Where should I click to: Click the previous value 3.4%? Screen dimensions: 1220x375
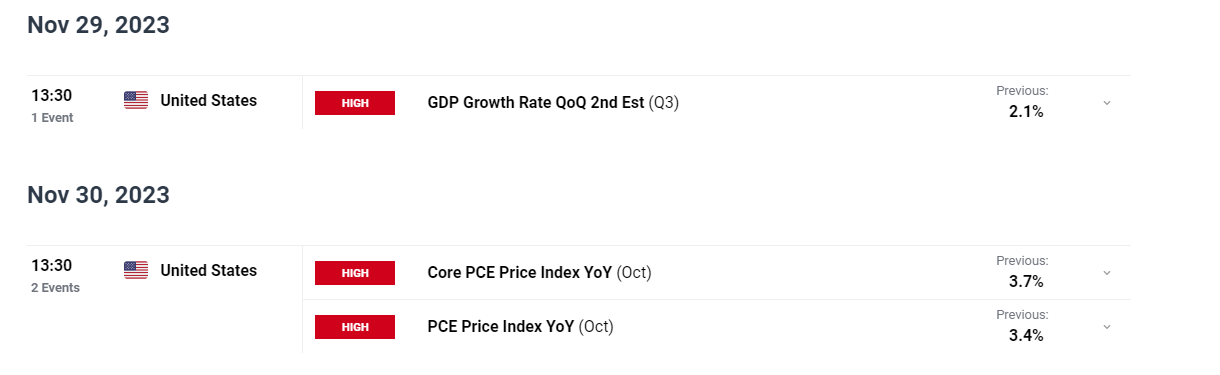[1026, 336]
